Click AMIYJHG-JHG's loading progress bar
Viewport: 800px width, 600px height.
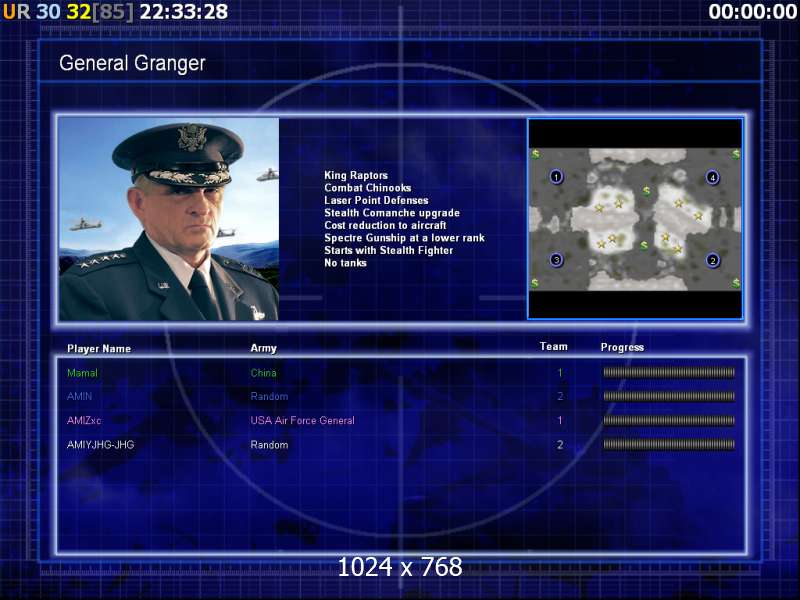pos(669,444)
